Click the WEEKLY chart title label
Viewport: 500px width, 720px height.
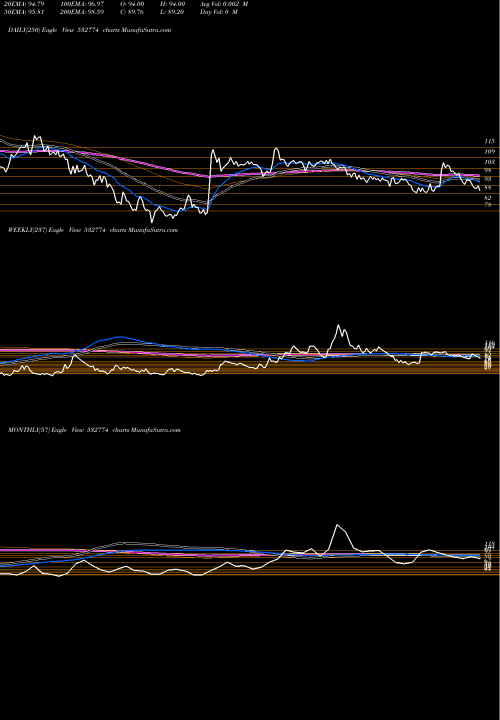(93, 230)
